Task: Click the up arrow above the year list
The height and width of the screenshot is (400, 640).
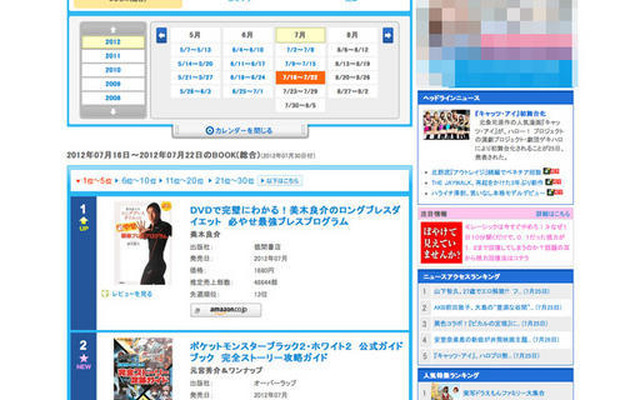Action: point(113,30)
